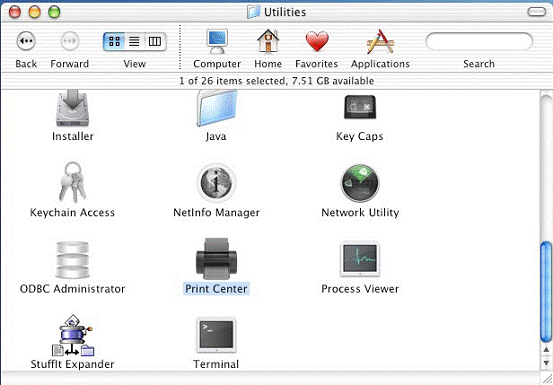The width and height of the screenshot is (553, 385).
Task: Click the "Keychain Access" label text
Action: (x=72, y=213)
